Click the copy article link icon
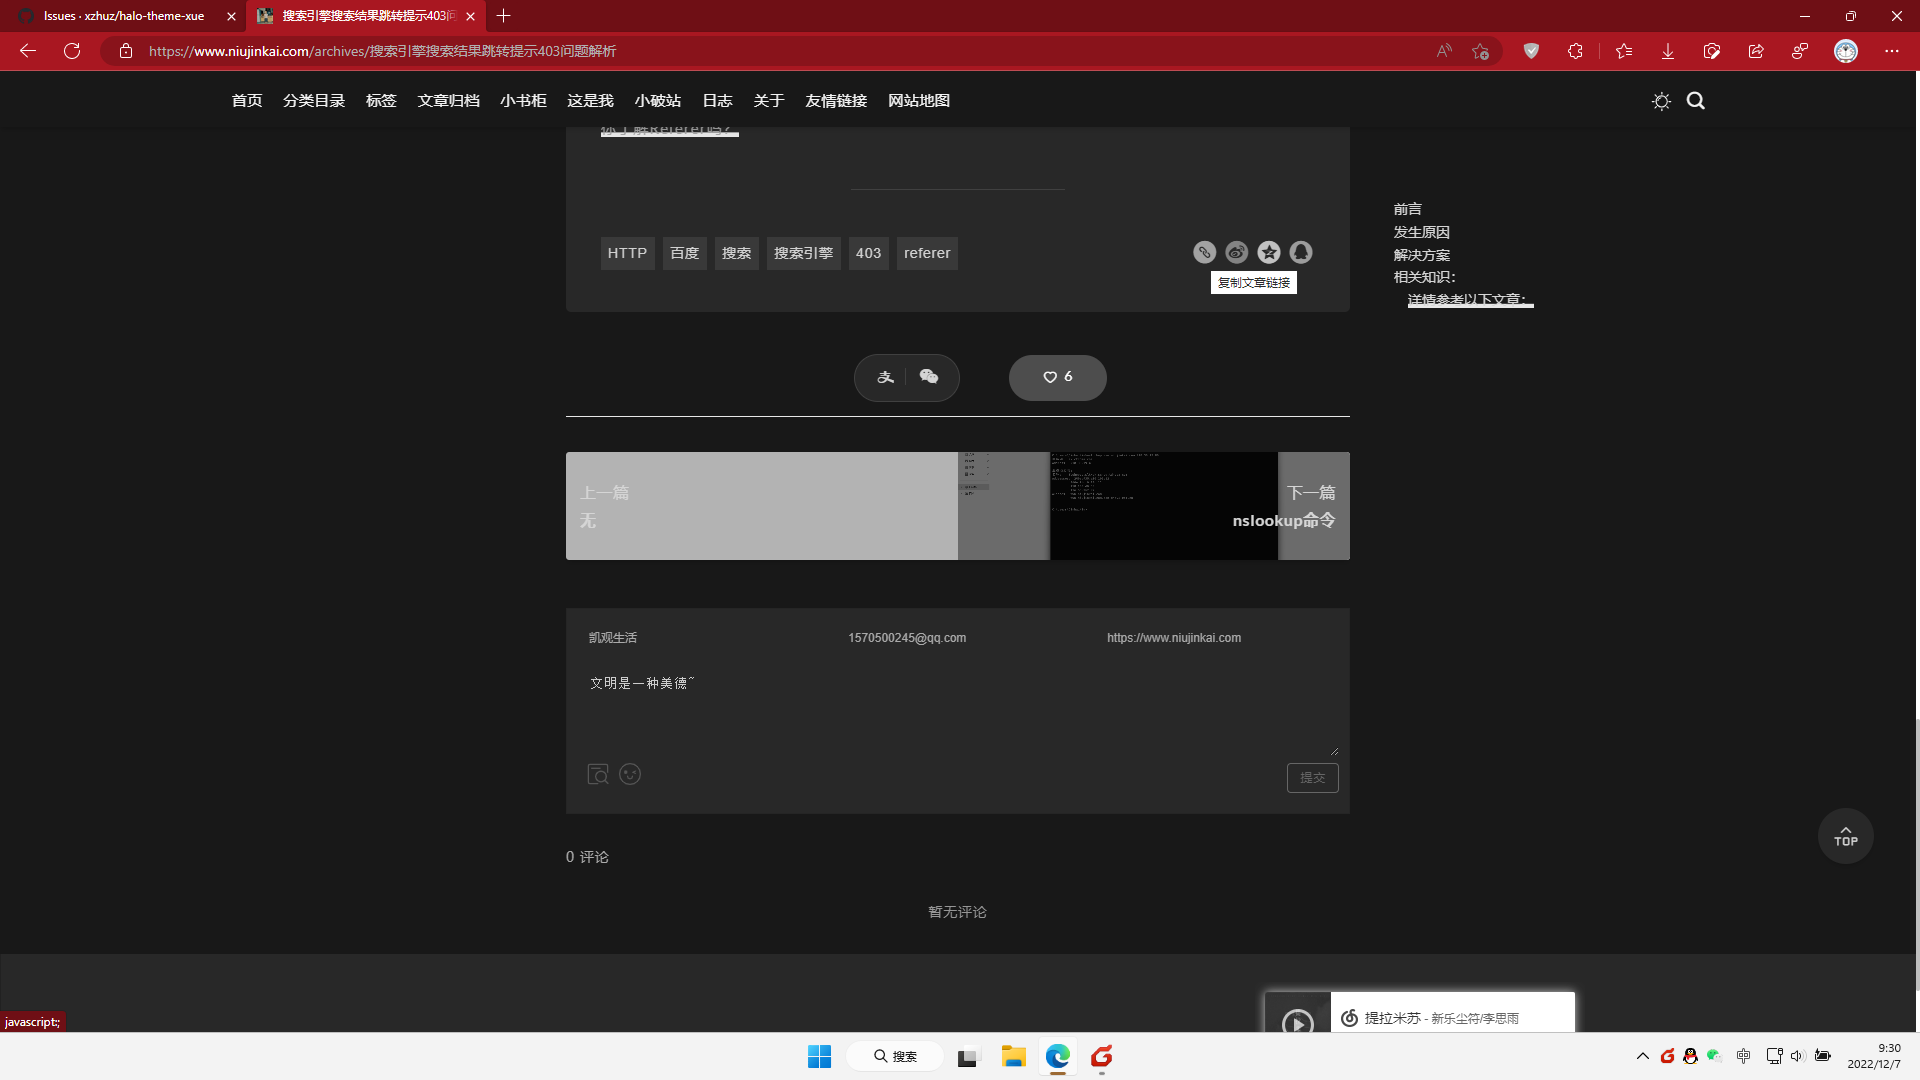The width and height of the screenshot is (1920, 1080). point(1204,253)
